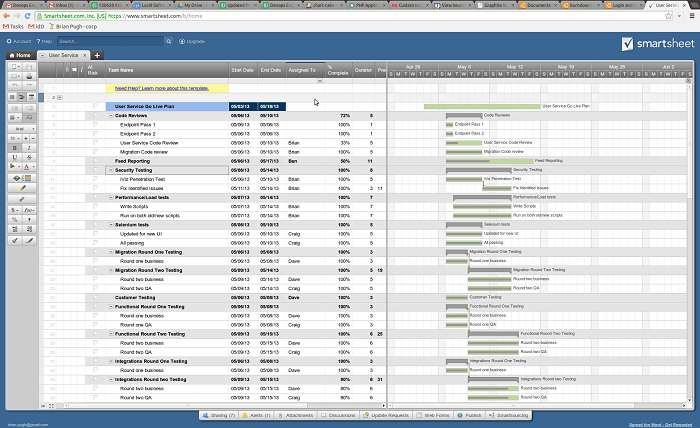Click the Outdent row icon
Screen dimensions: 700x428
pos(15,108)
